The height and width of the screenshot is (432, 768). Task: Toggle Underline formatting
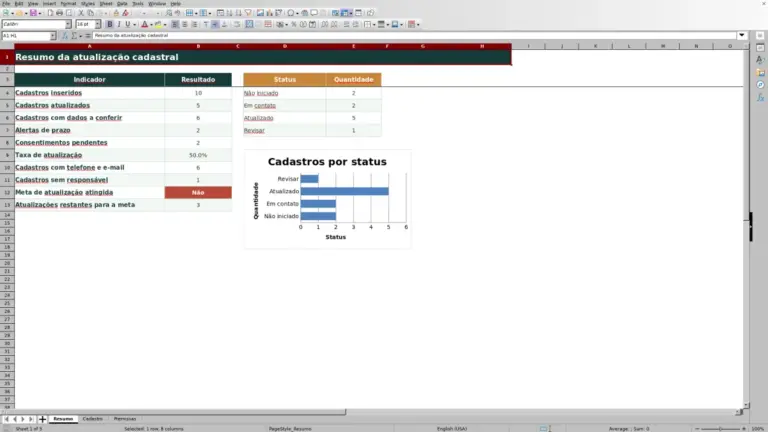[x=127, y=24]
